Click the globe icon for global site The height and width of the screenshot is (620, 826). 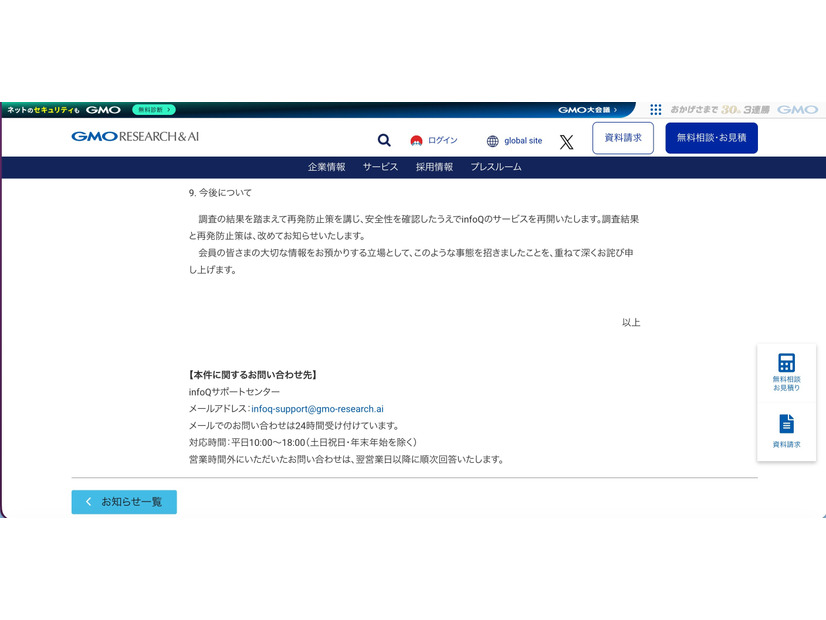[493, 141]
